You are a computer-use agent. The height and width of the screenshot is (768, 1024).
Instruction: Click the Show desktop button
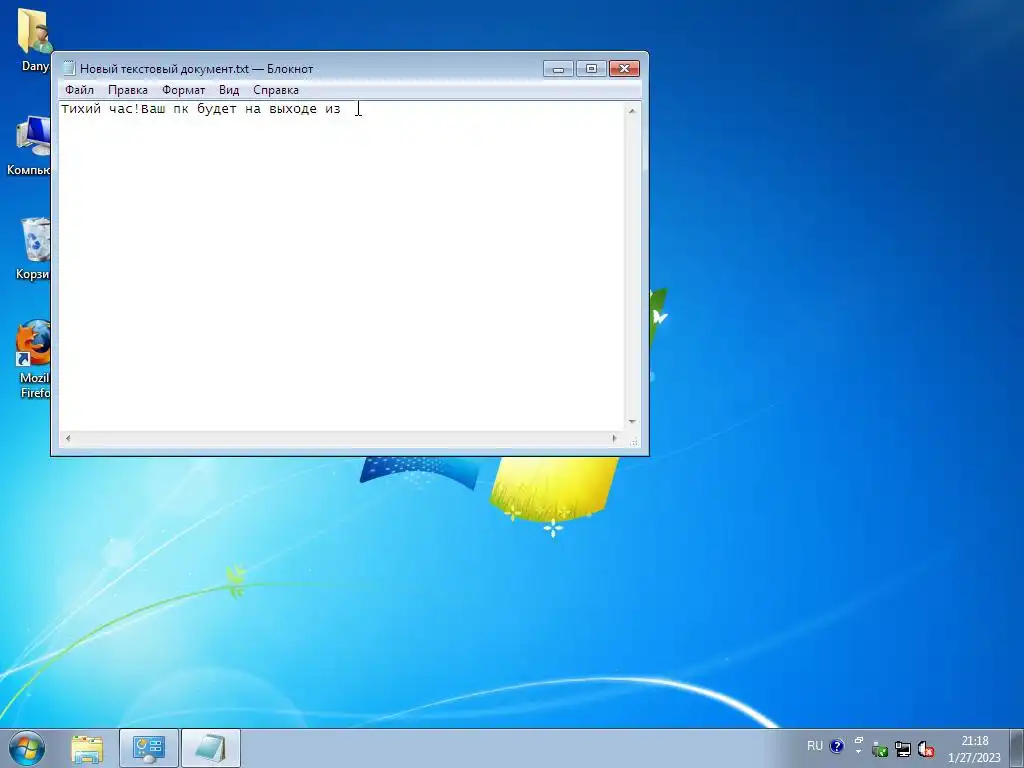pyautogui.click(x=1017, y=748)
